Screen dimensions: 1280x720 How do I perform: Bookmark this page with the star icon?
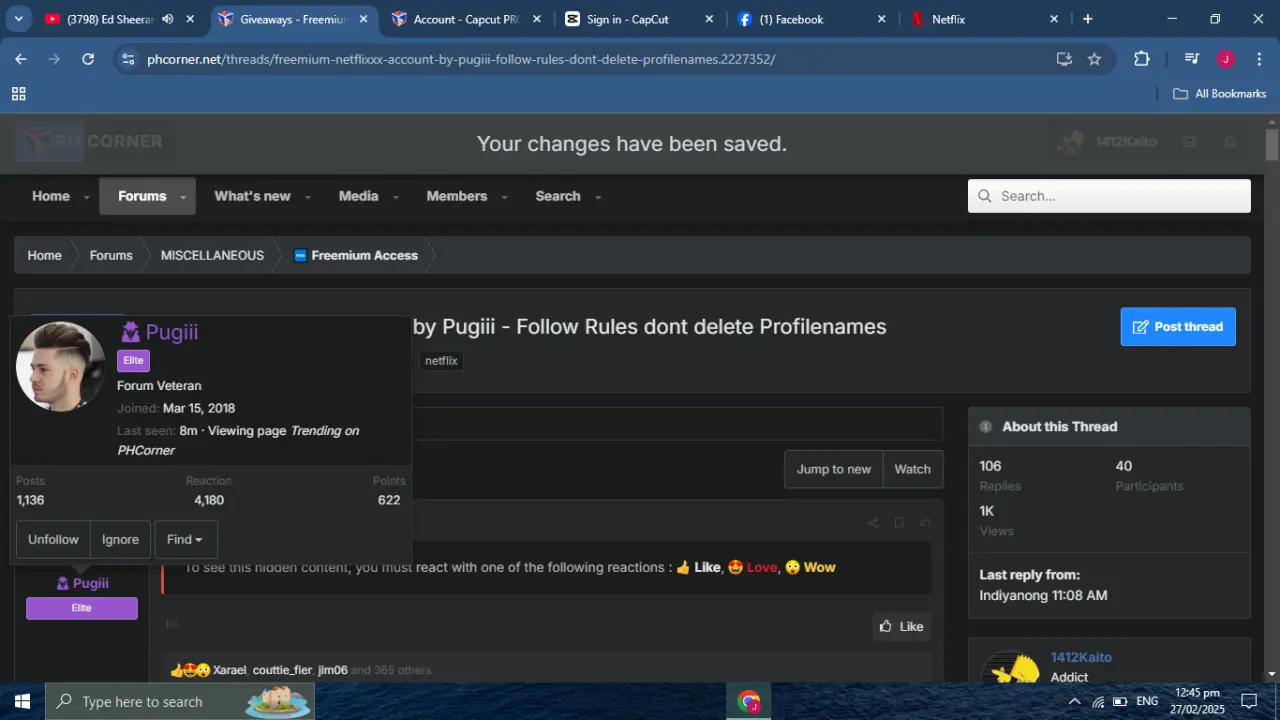pos(1094,59)
